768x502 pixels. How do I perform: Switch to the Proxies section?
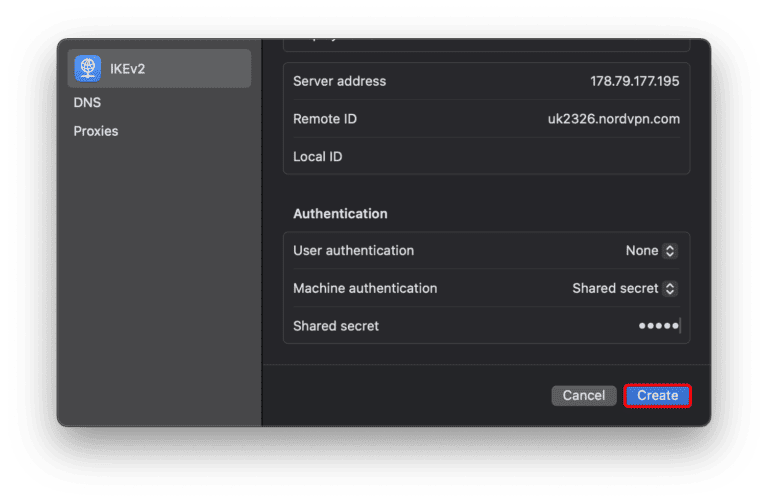click(96, 131)
